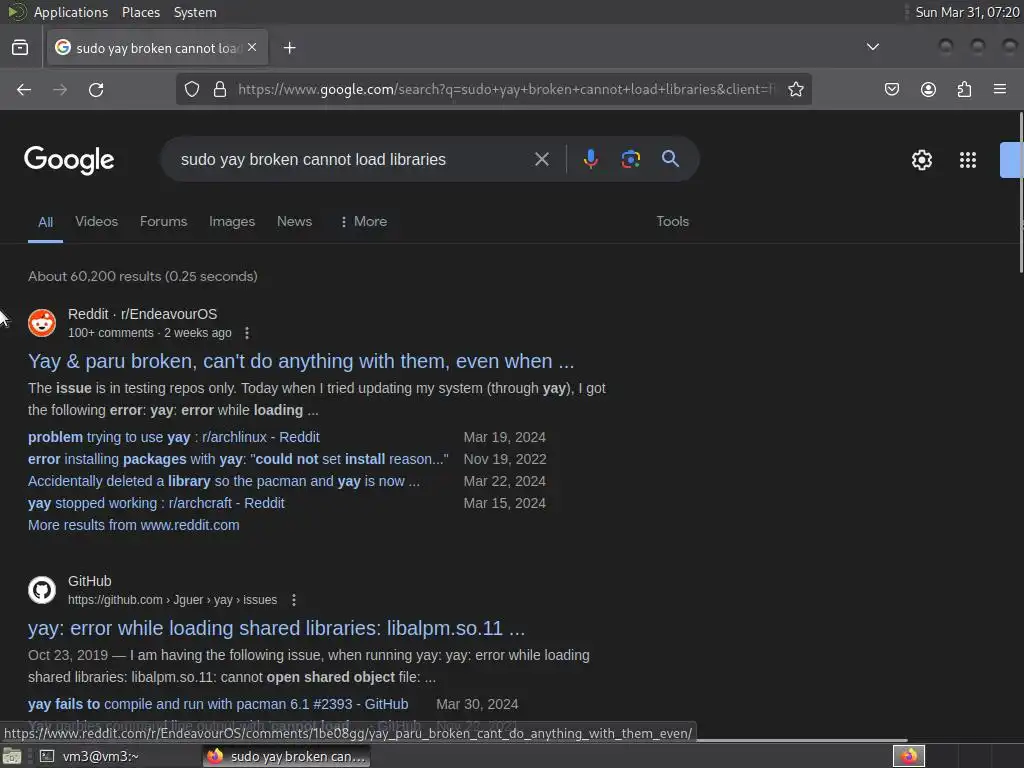The image size is (1024, 768).
Task: Open a new tab
Action: 289,48
